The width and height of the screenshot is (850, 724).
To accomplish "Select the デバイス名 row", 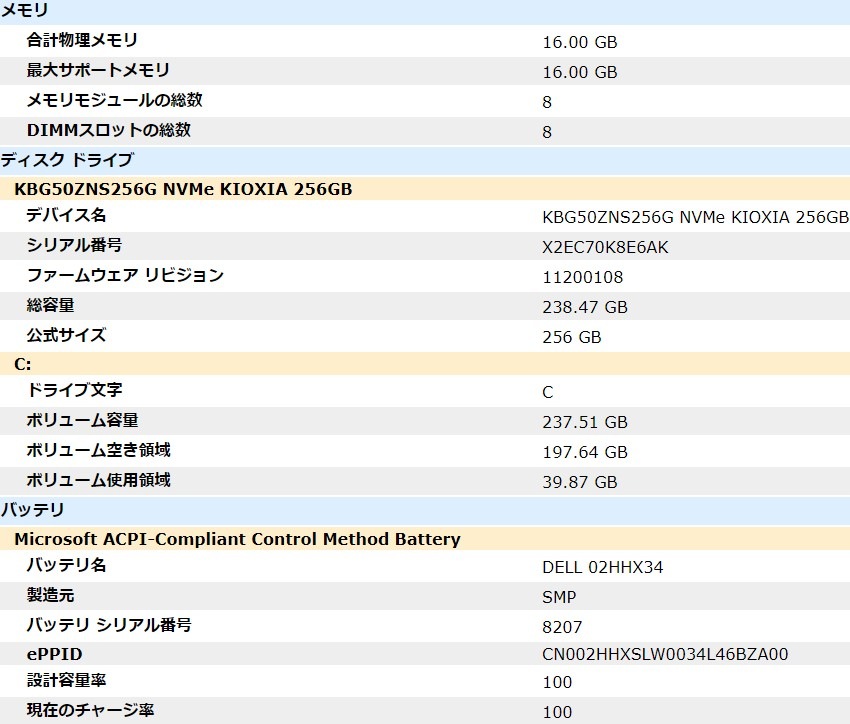I will pyautogui.click(x=300, y=216).
